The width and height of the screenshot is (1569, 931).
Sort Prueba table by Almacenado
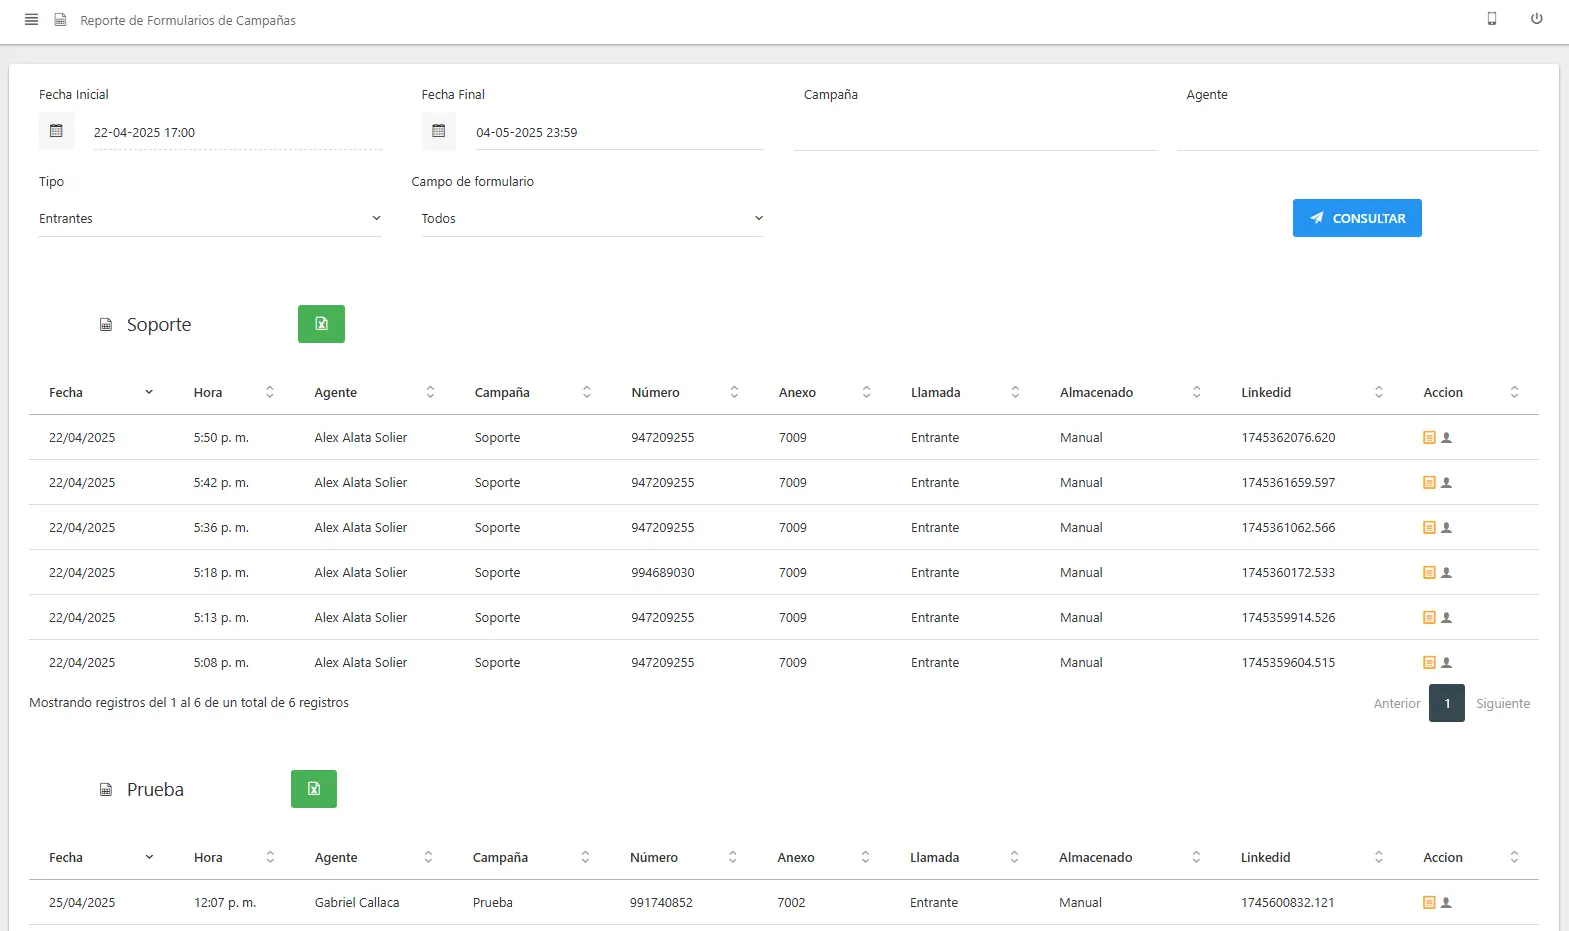(x=1130, y=857)
